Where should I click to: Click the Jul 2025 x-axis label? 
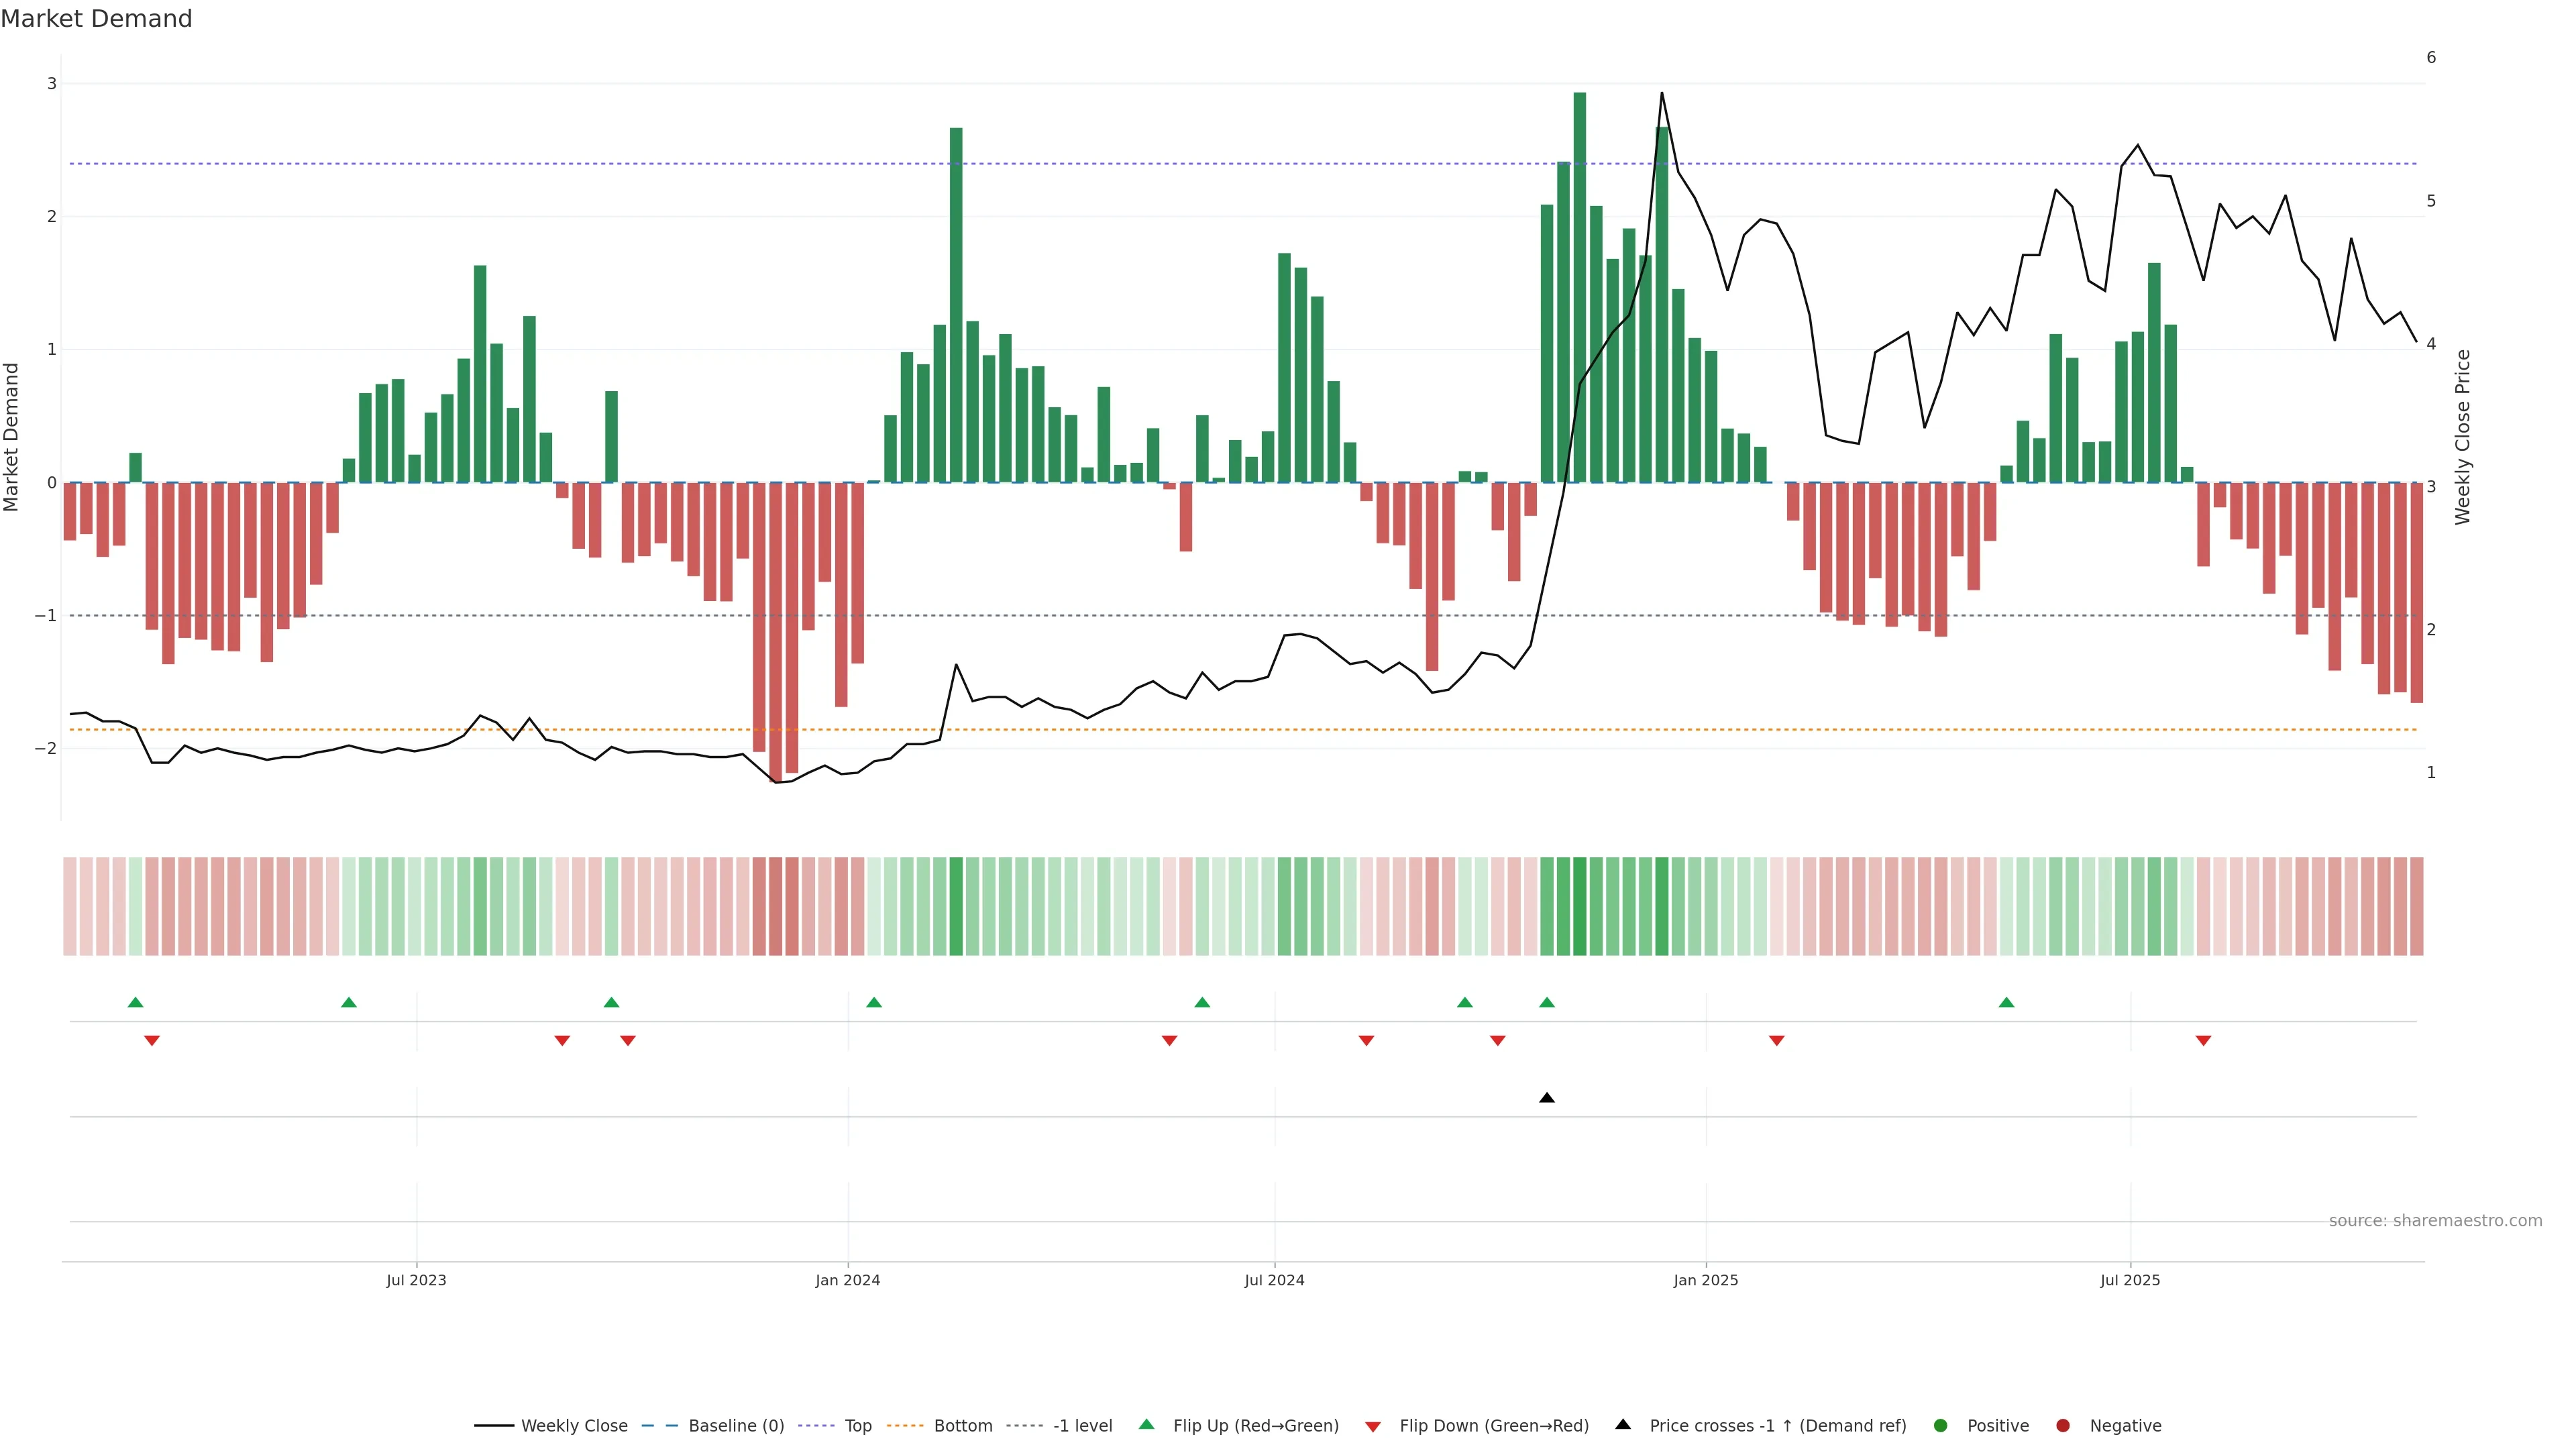click(2129, 1280)
